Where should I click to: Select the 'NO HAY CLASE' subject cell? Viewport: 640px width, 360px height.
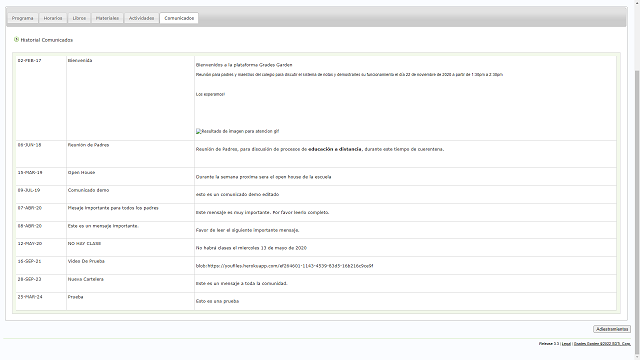130,248
